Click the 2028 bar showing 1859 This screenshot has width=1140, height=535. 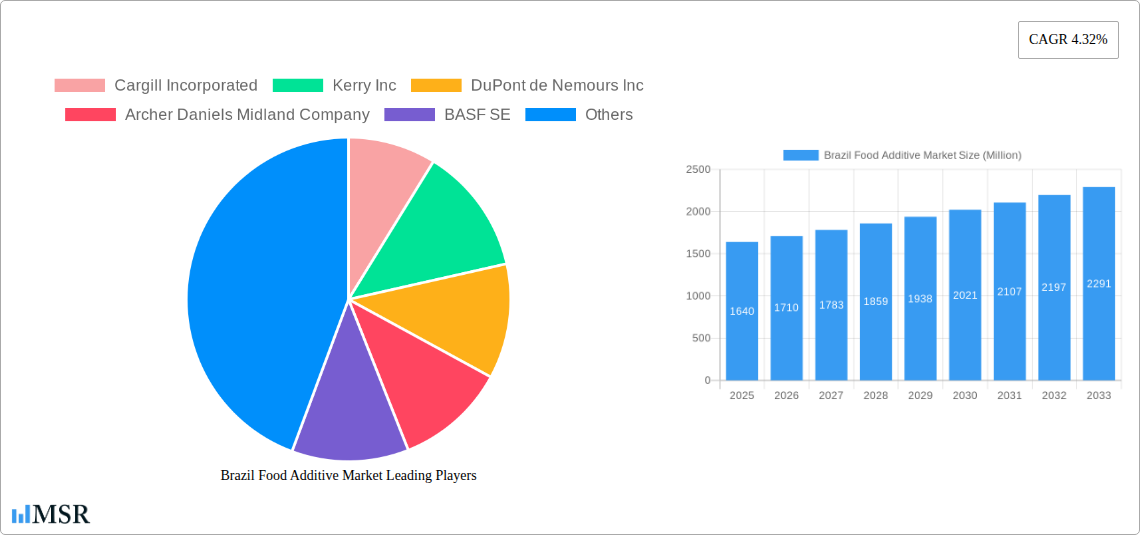[x=876, y=302]
